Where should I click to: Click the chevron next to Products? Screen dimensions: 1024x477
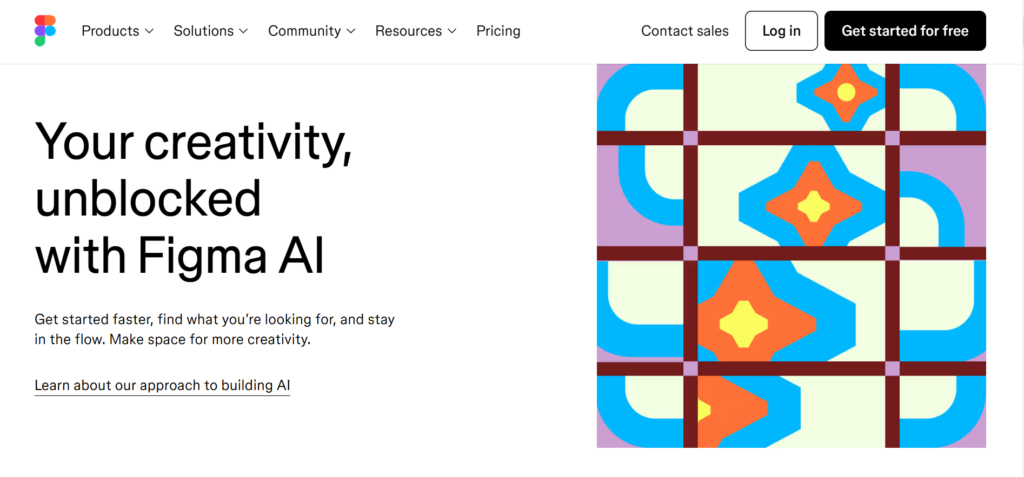coord(149,31)
